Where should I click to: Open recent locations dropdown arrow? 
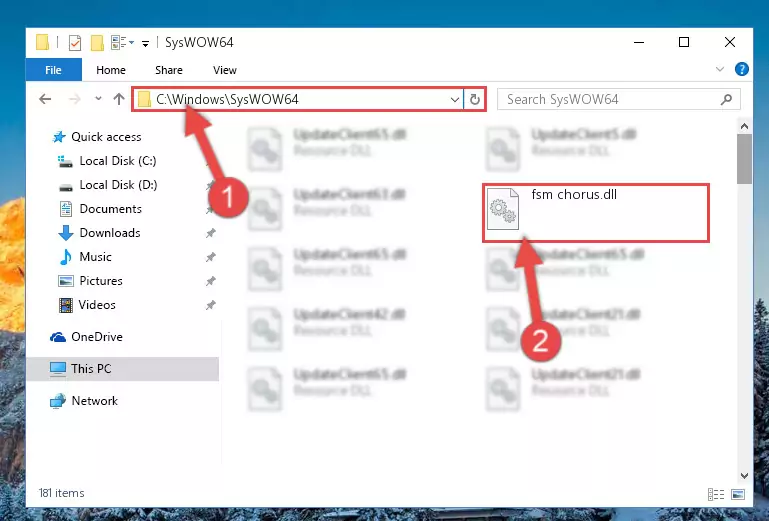point(98,99)
